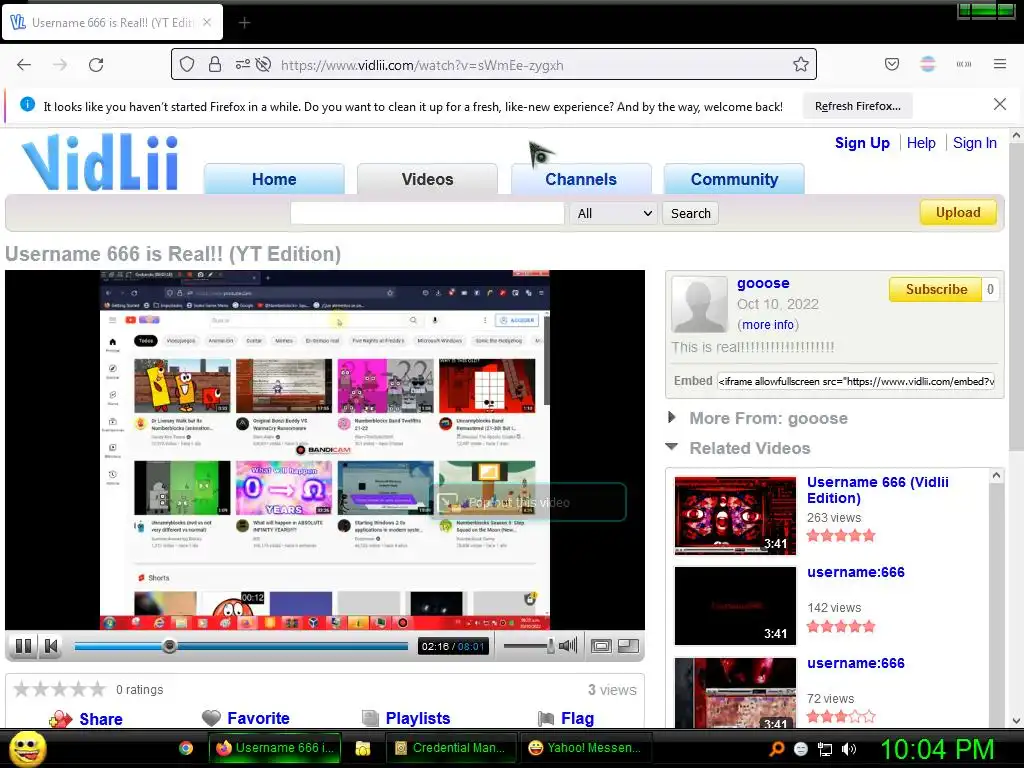Reload the page with the refresh icon
Screen dimensions: 1024x768
96,65
